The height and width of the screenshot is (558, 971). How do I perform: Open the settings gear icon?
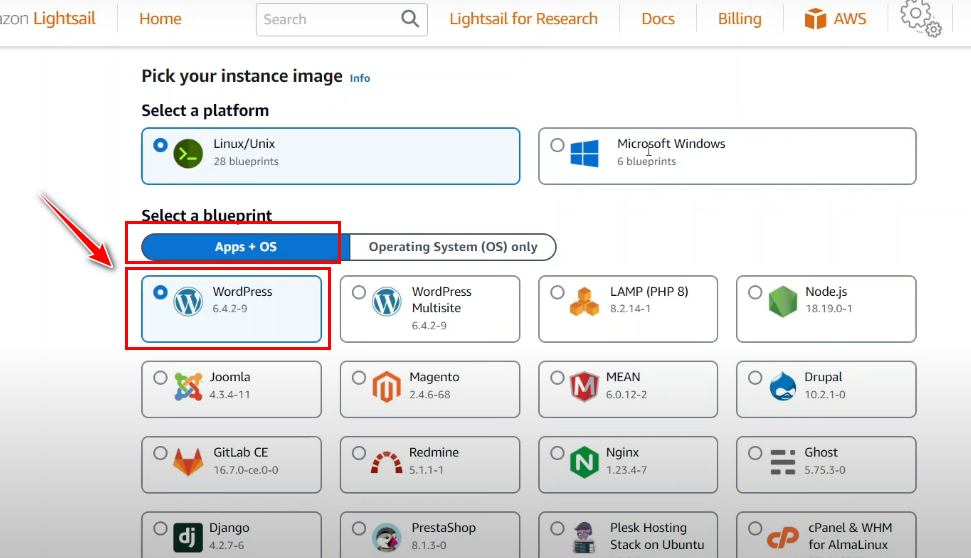pos(921,18)
